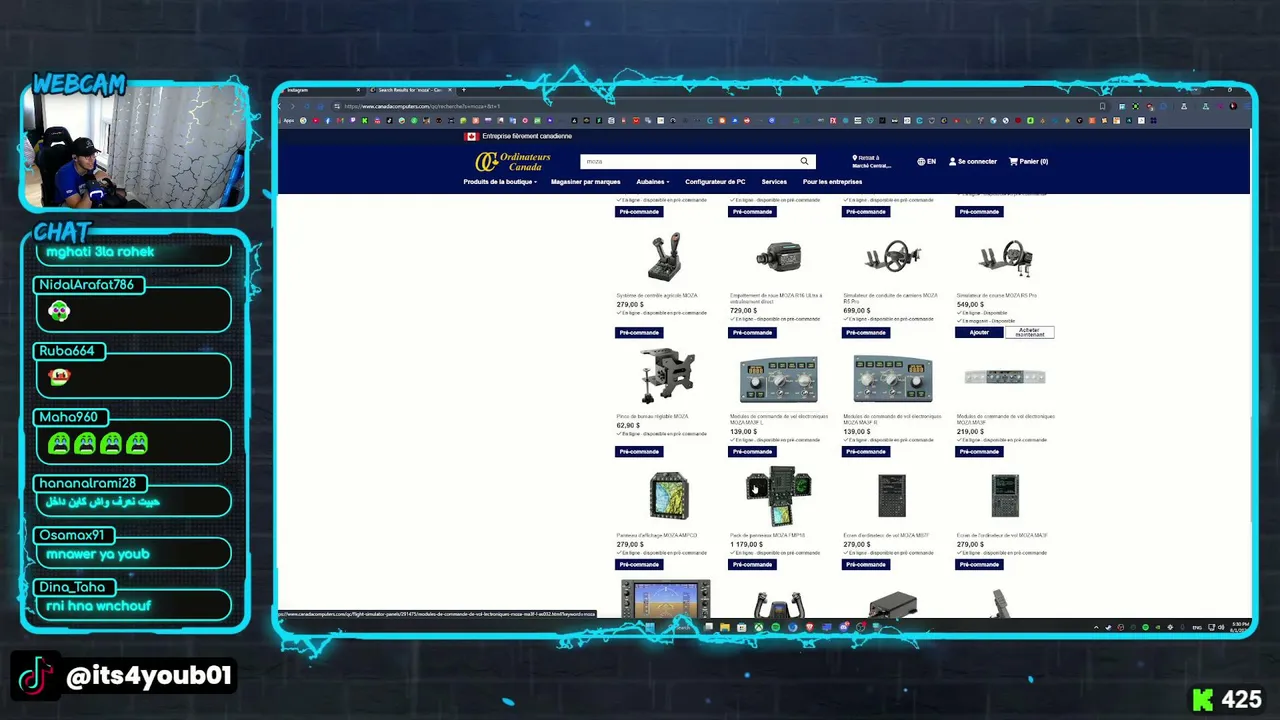This screenshot has width=1280, height=720.
Task: Open Magasiner par marques menu item
Action: pos(586,182)
